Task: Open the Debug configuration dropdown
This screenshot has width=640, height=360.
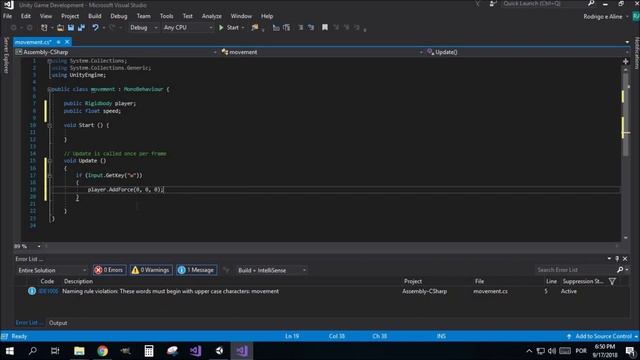Action: coord(143,28)
